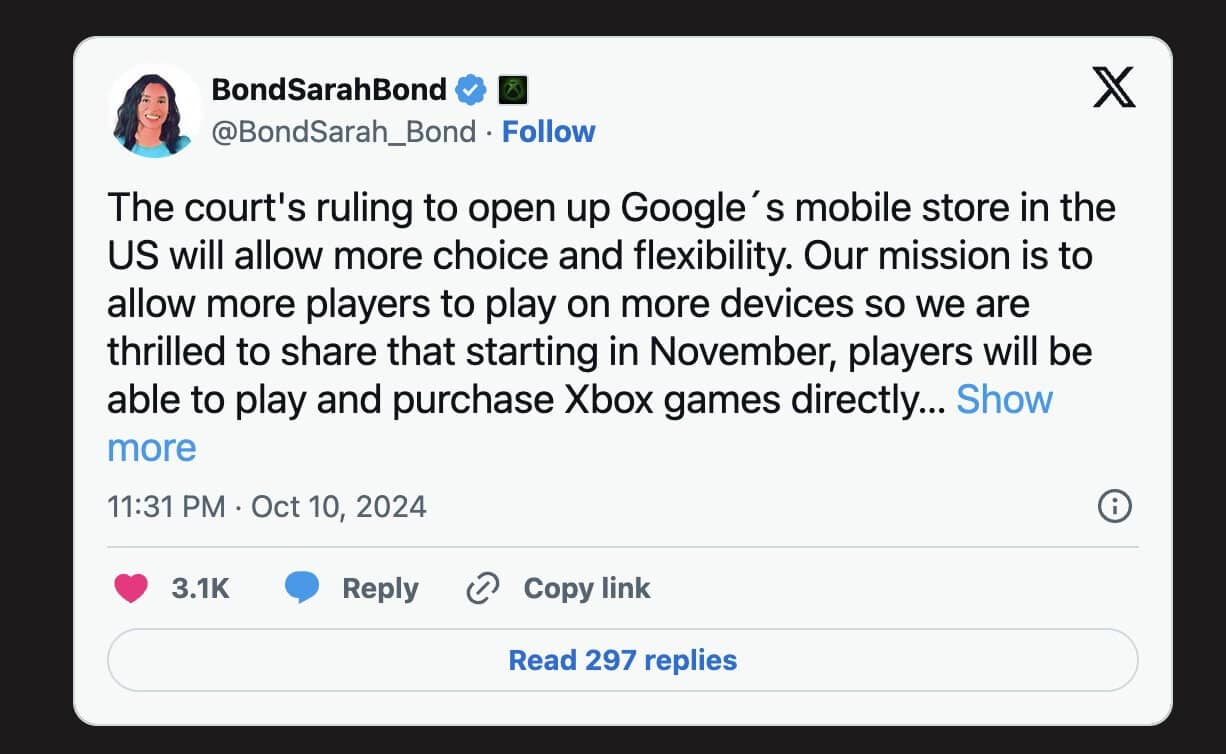The width and height of the screenshot is (1226, 754).
Task: Like the tweet with the heart icon
Action: 131,588
